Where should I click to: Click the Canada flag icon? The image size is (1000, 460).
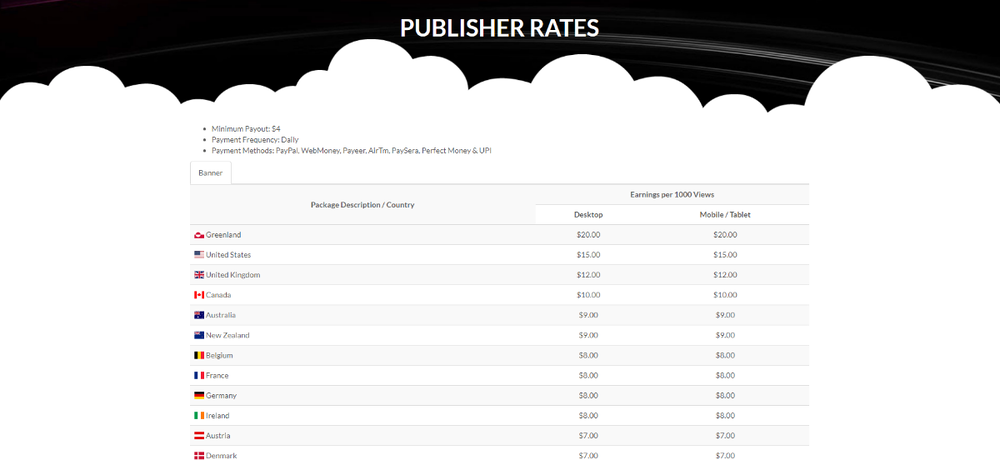199,295
